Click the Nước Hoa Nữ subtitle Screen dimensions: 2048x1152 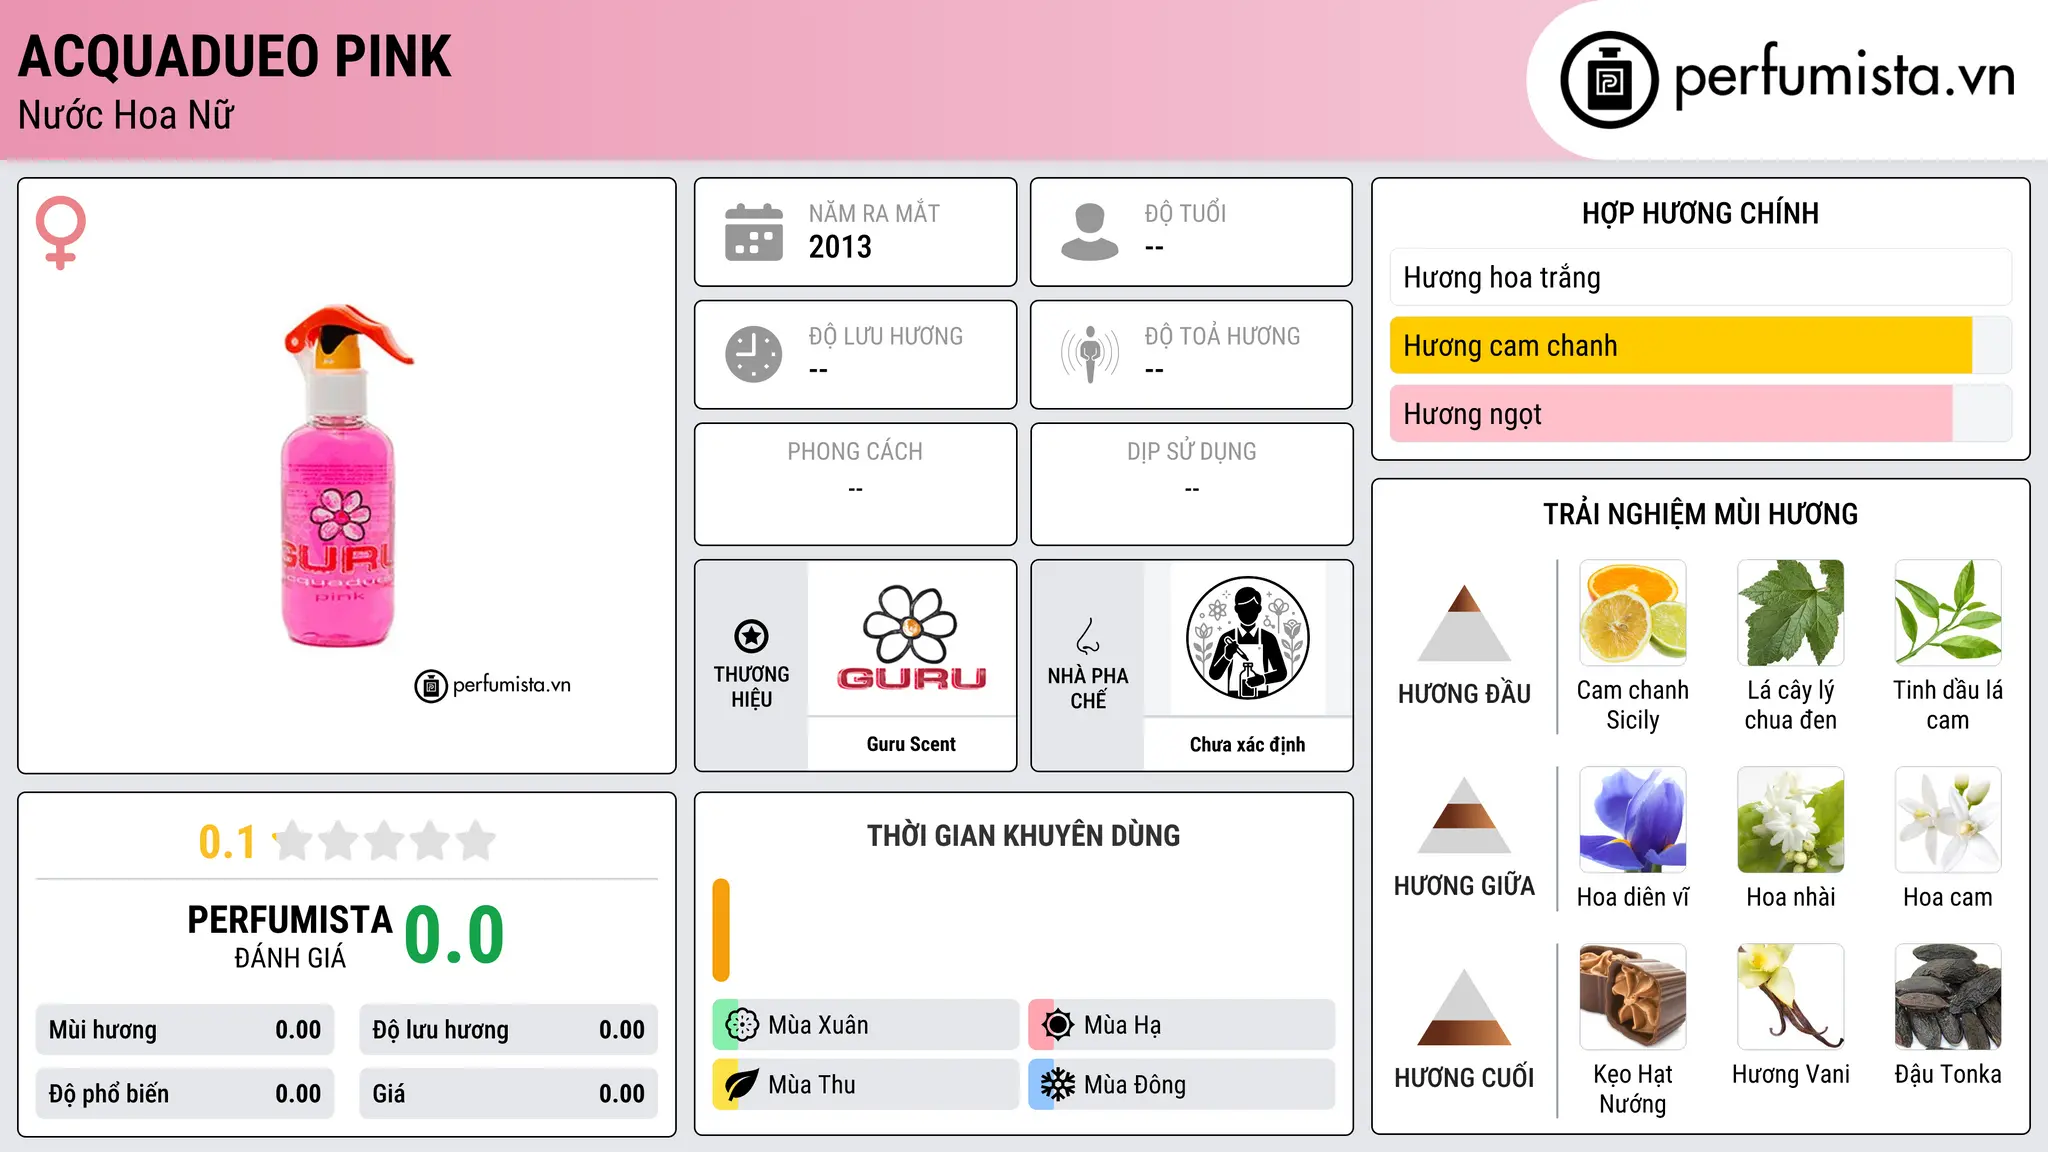(x=126, y=116)
